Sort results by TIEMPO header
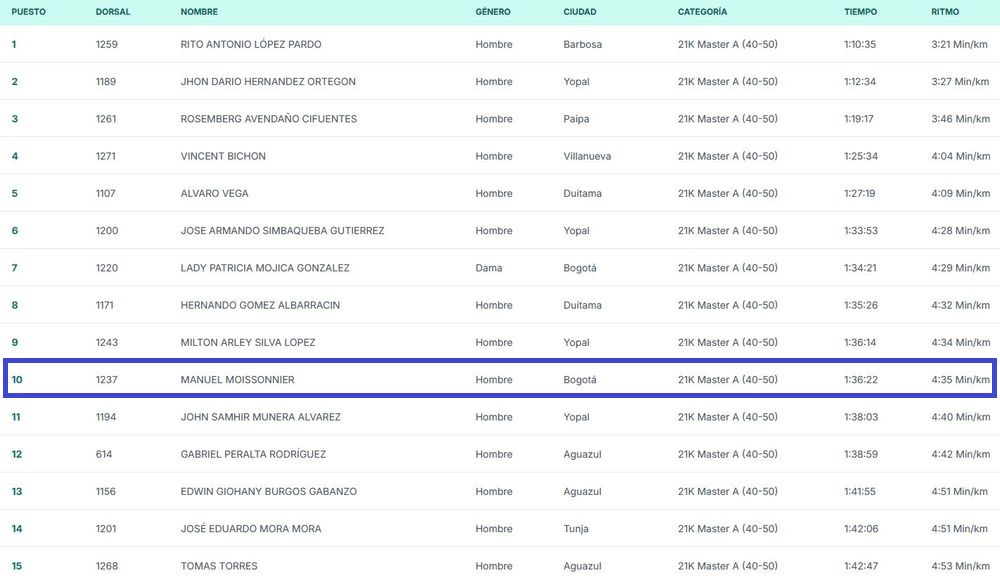The width and height of the screenshot is (1000, 580). coord(860,12)
